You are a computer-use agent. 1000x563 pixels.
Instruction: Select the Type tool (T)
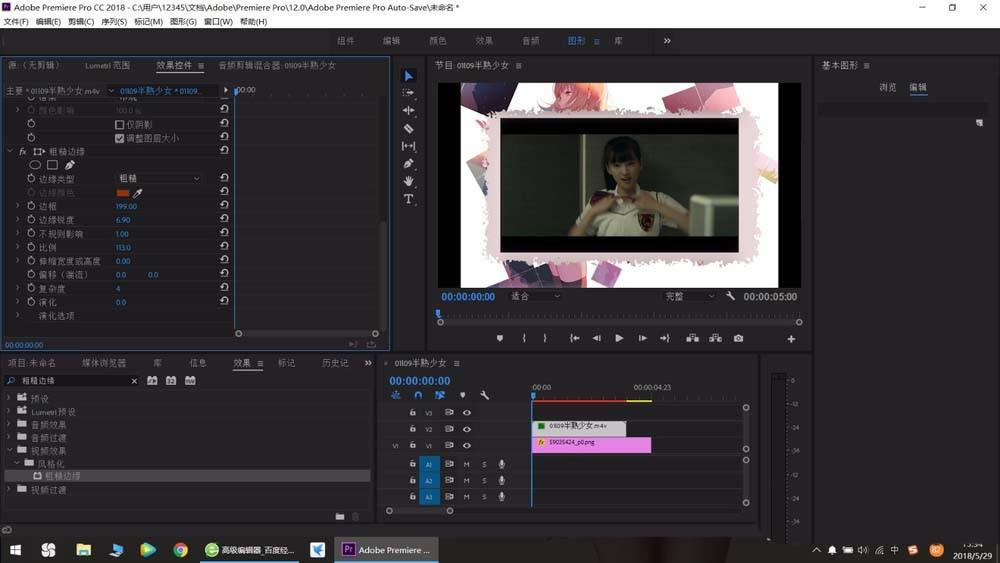[x=408, y=199]
